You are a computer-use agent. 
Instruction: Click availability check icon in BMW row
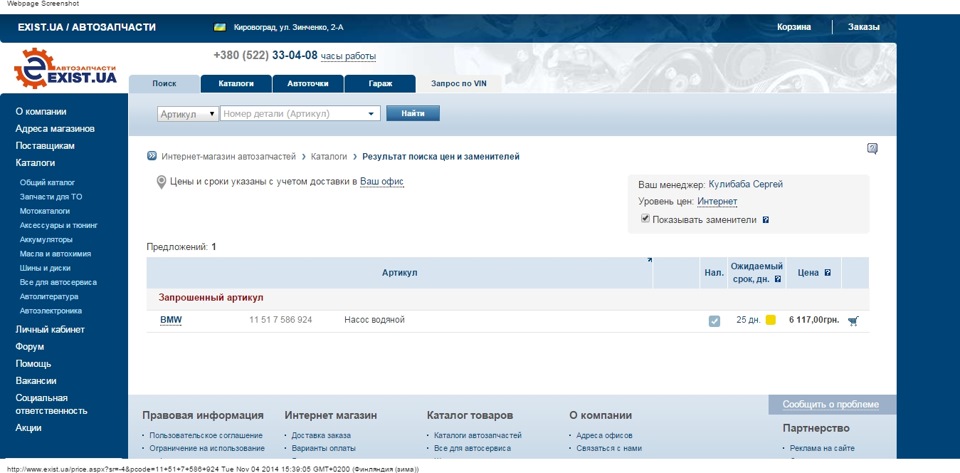coord(714,321)
